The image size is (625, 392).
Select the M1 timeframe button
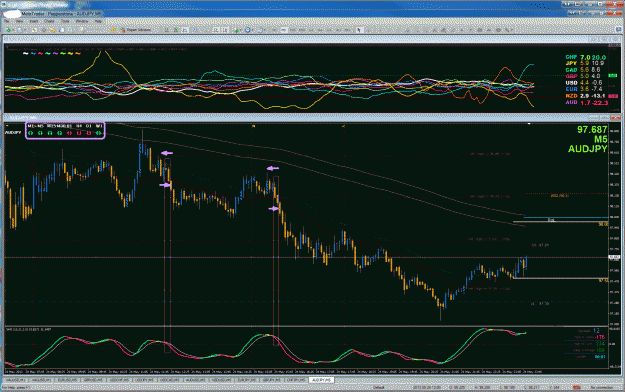(274, 30)
